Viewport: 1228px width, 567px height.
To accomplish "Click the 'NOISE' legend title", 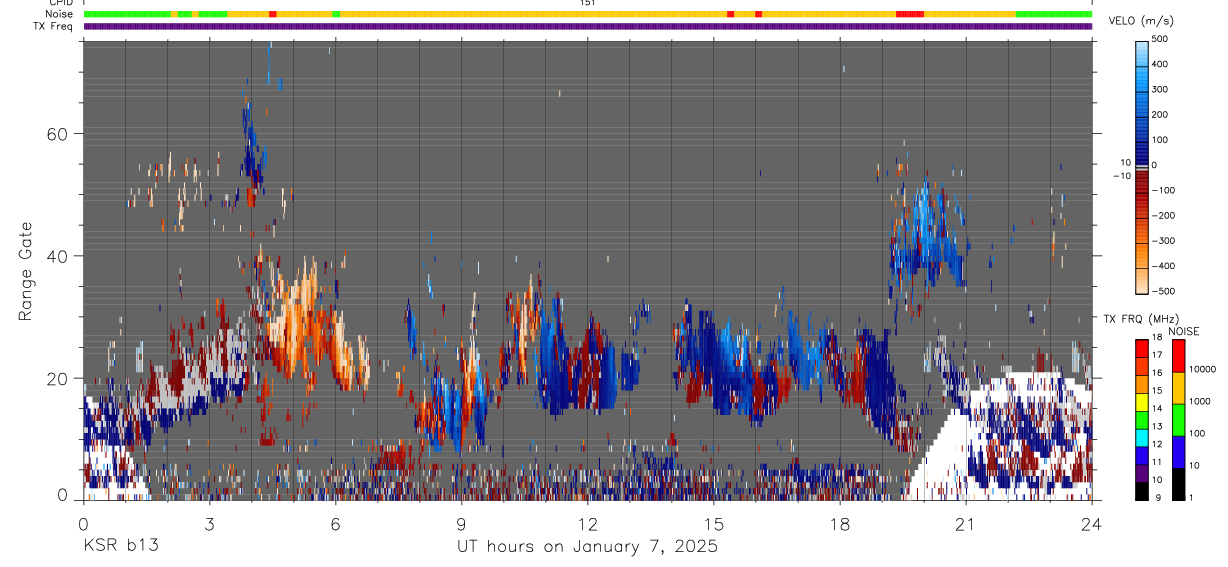I will 1184,332.
